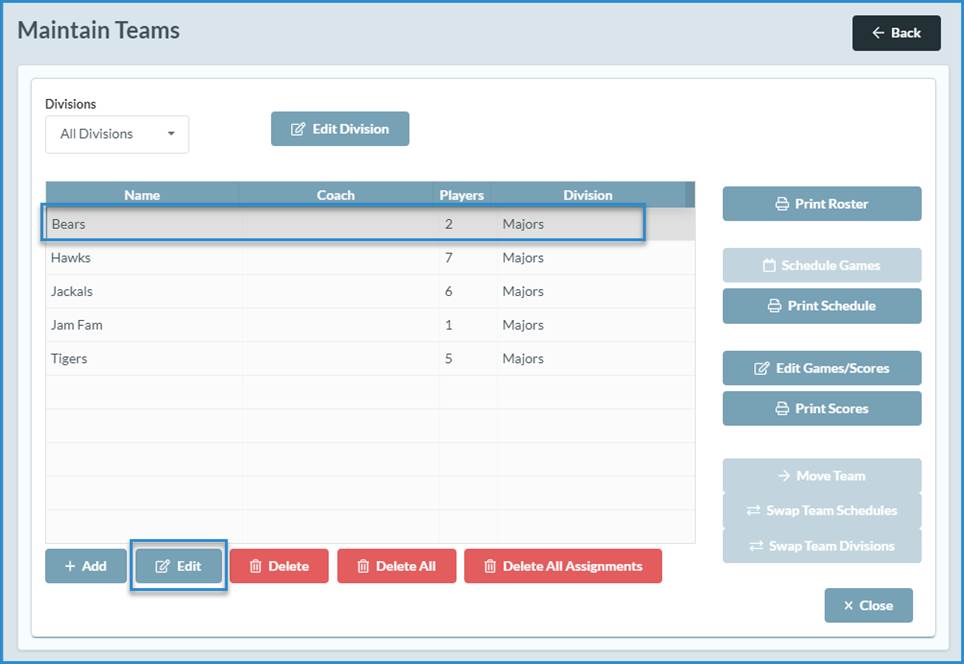Click arrow icon on Move Team
Image resolution: width=964 pixels, height=664 pixels.
pyautogui.click(x=784, y=476)
